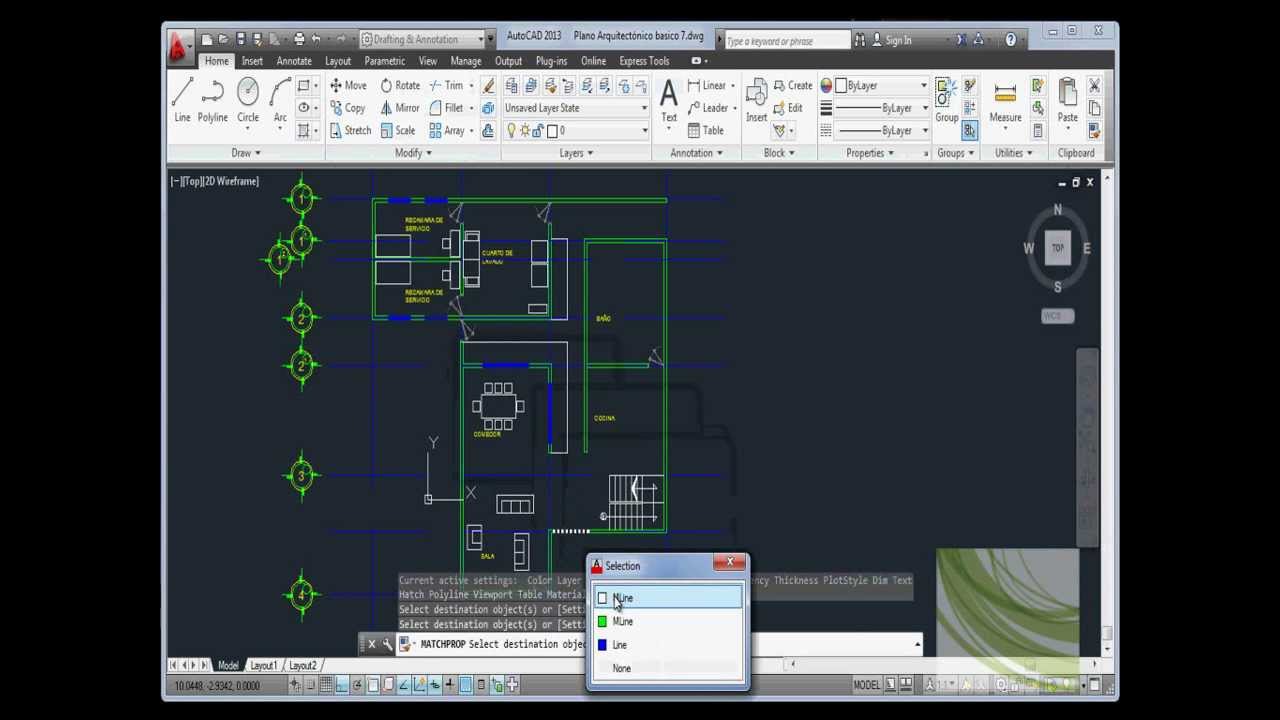1280x720 pixels.
Task: Toggle the MODEL space status bar button
Action: click(866, 685)
